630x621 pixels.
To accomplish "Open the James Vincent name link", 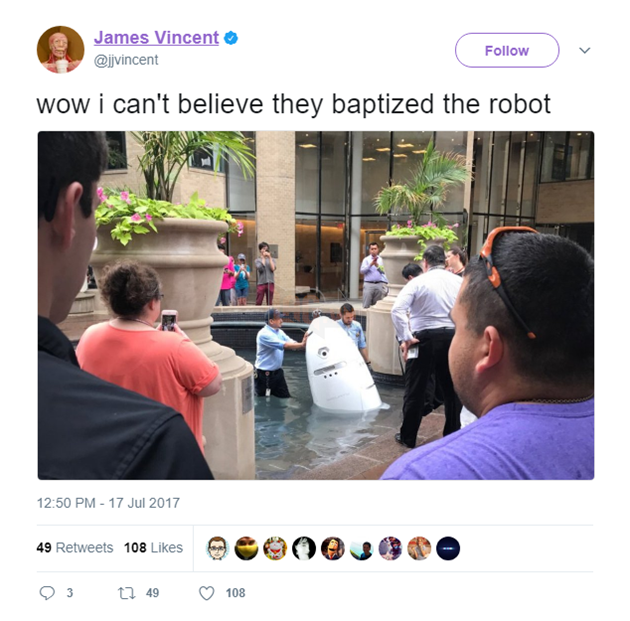I will (x=156, y=38).
